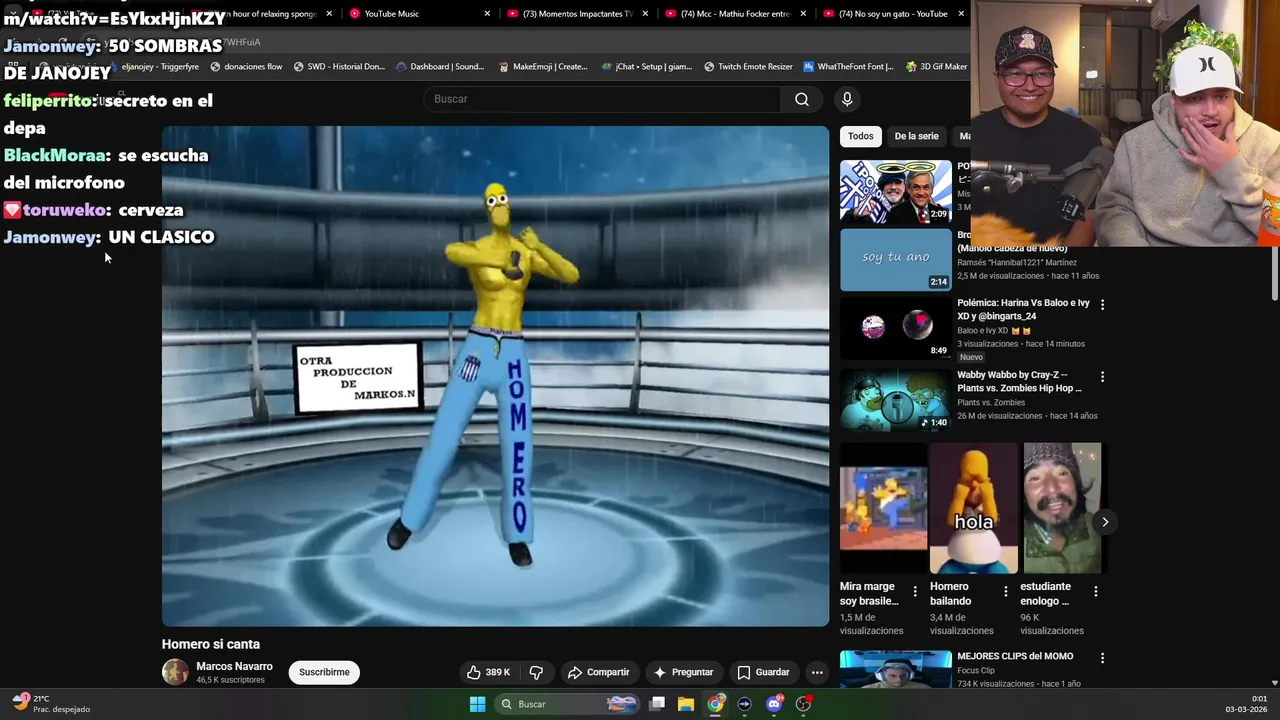Close the No soy un gato tab
Image resolution: width=1280 pixels, height=720 pixels.
[x=961, y=14]
